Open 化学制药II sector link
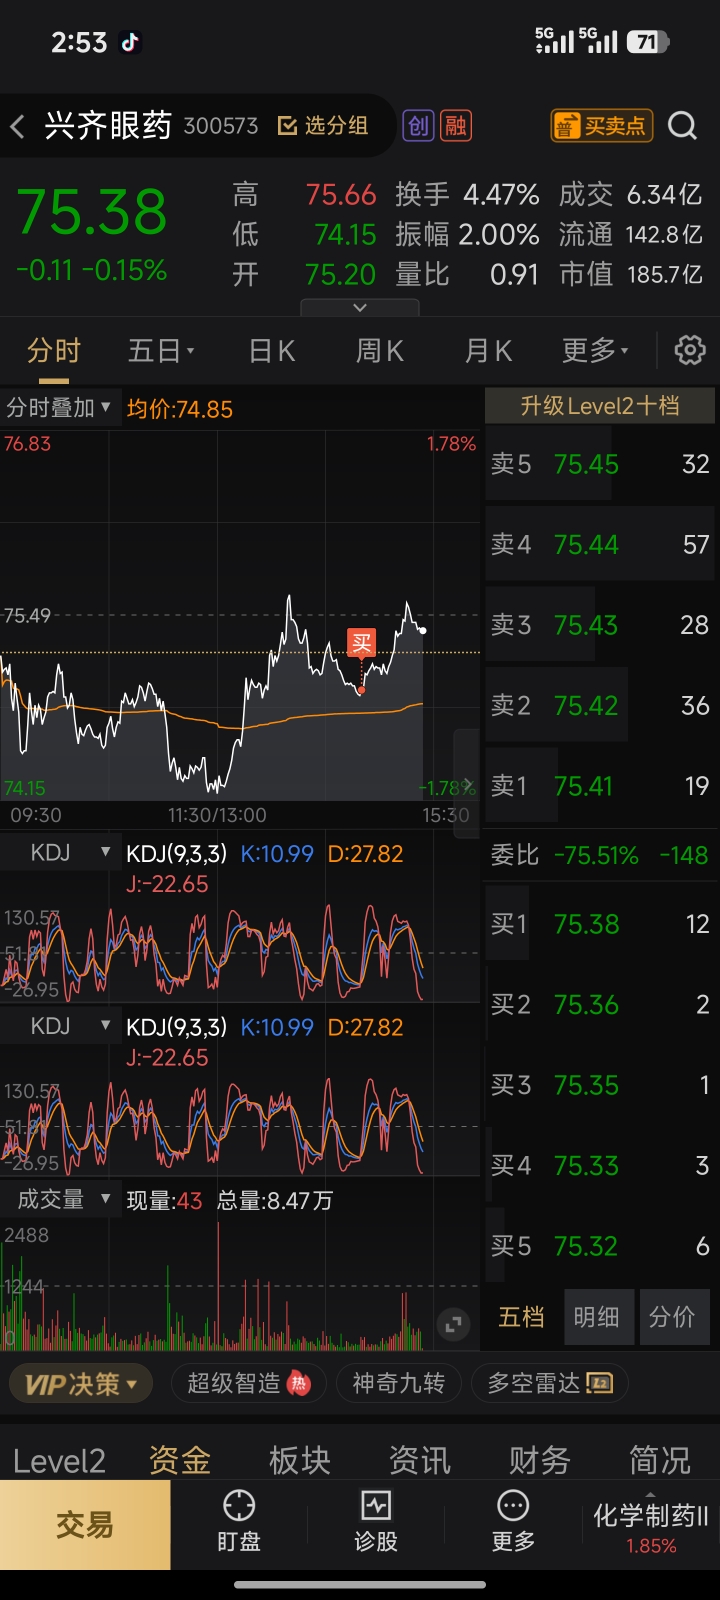 [x=651, y=1528]
